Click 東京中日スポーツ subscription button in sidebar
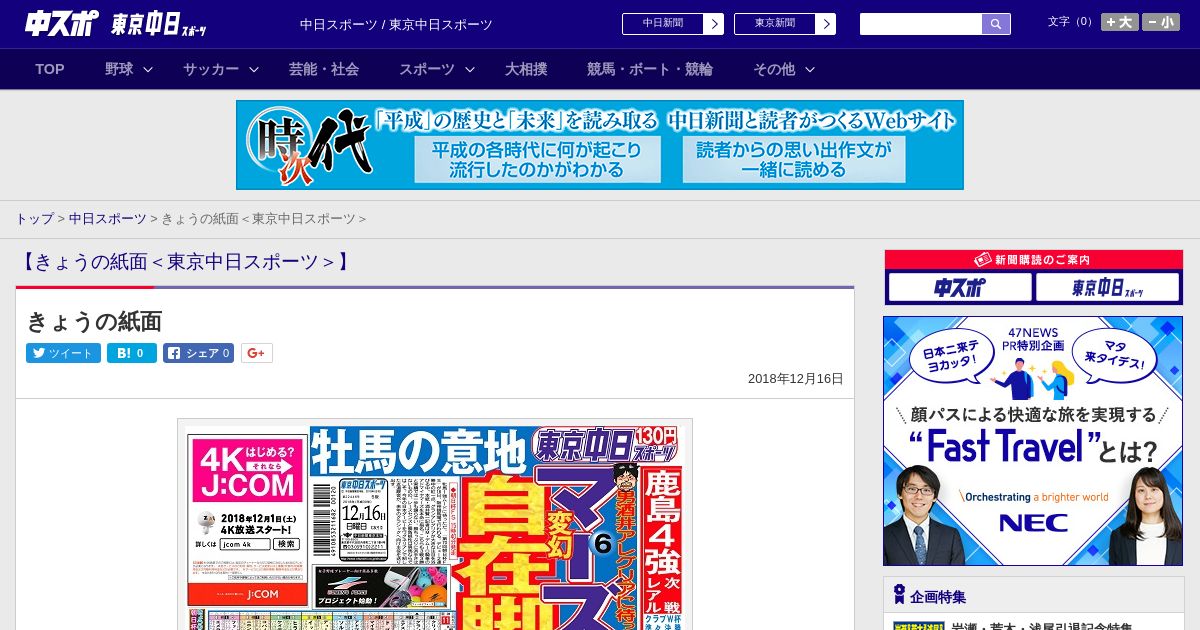Viewport: 1200px width, 630px height. (x=1108, y=288)
